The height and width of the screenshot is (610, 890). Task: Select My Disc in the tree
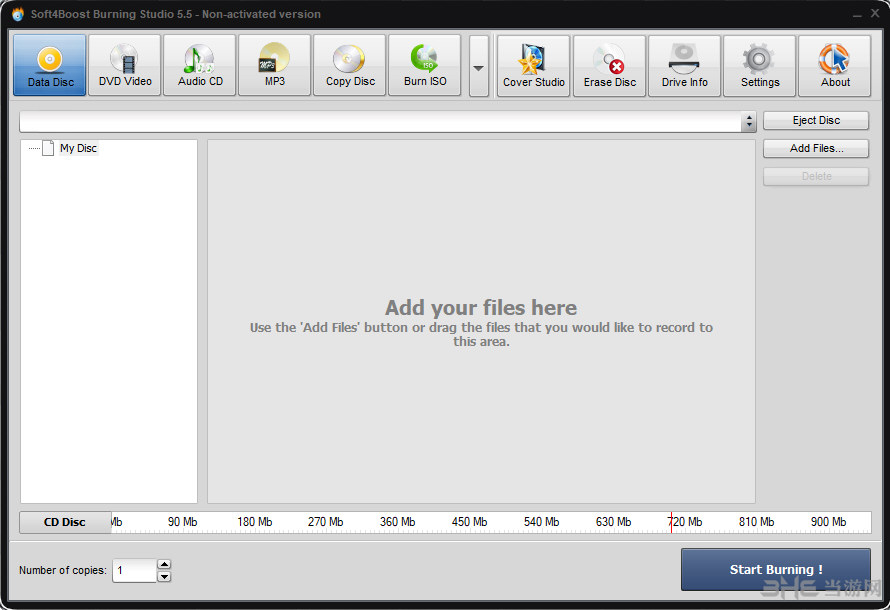click(78, 148)
